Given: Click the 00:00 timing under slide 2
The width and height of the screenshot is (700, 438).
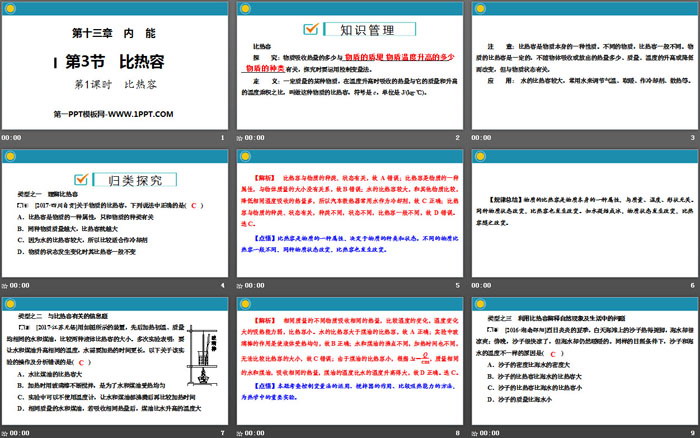Looking at the screenshot, I should (x=254, y=138).
